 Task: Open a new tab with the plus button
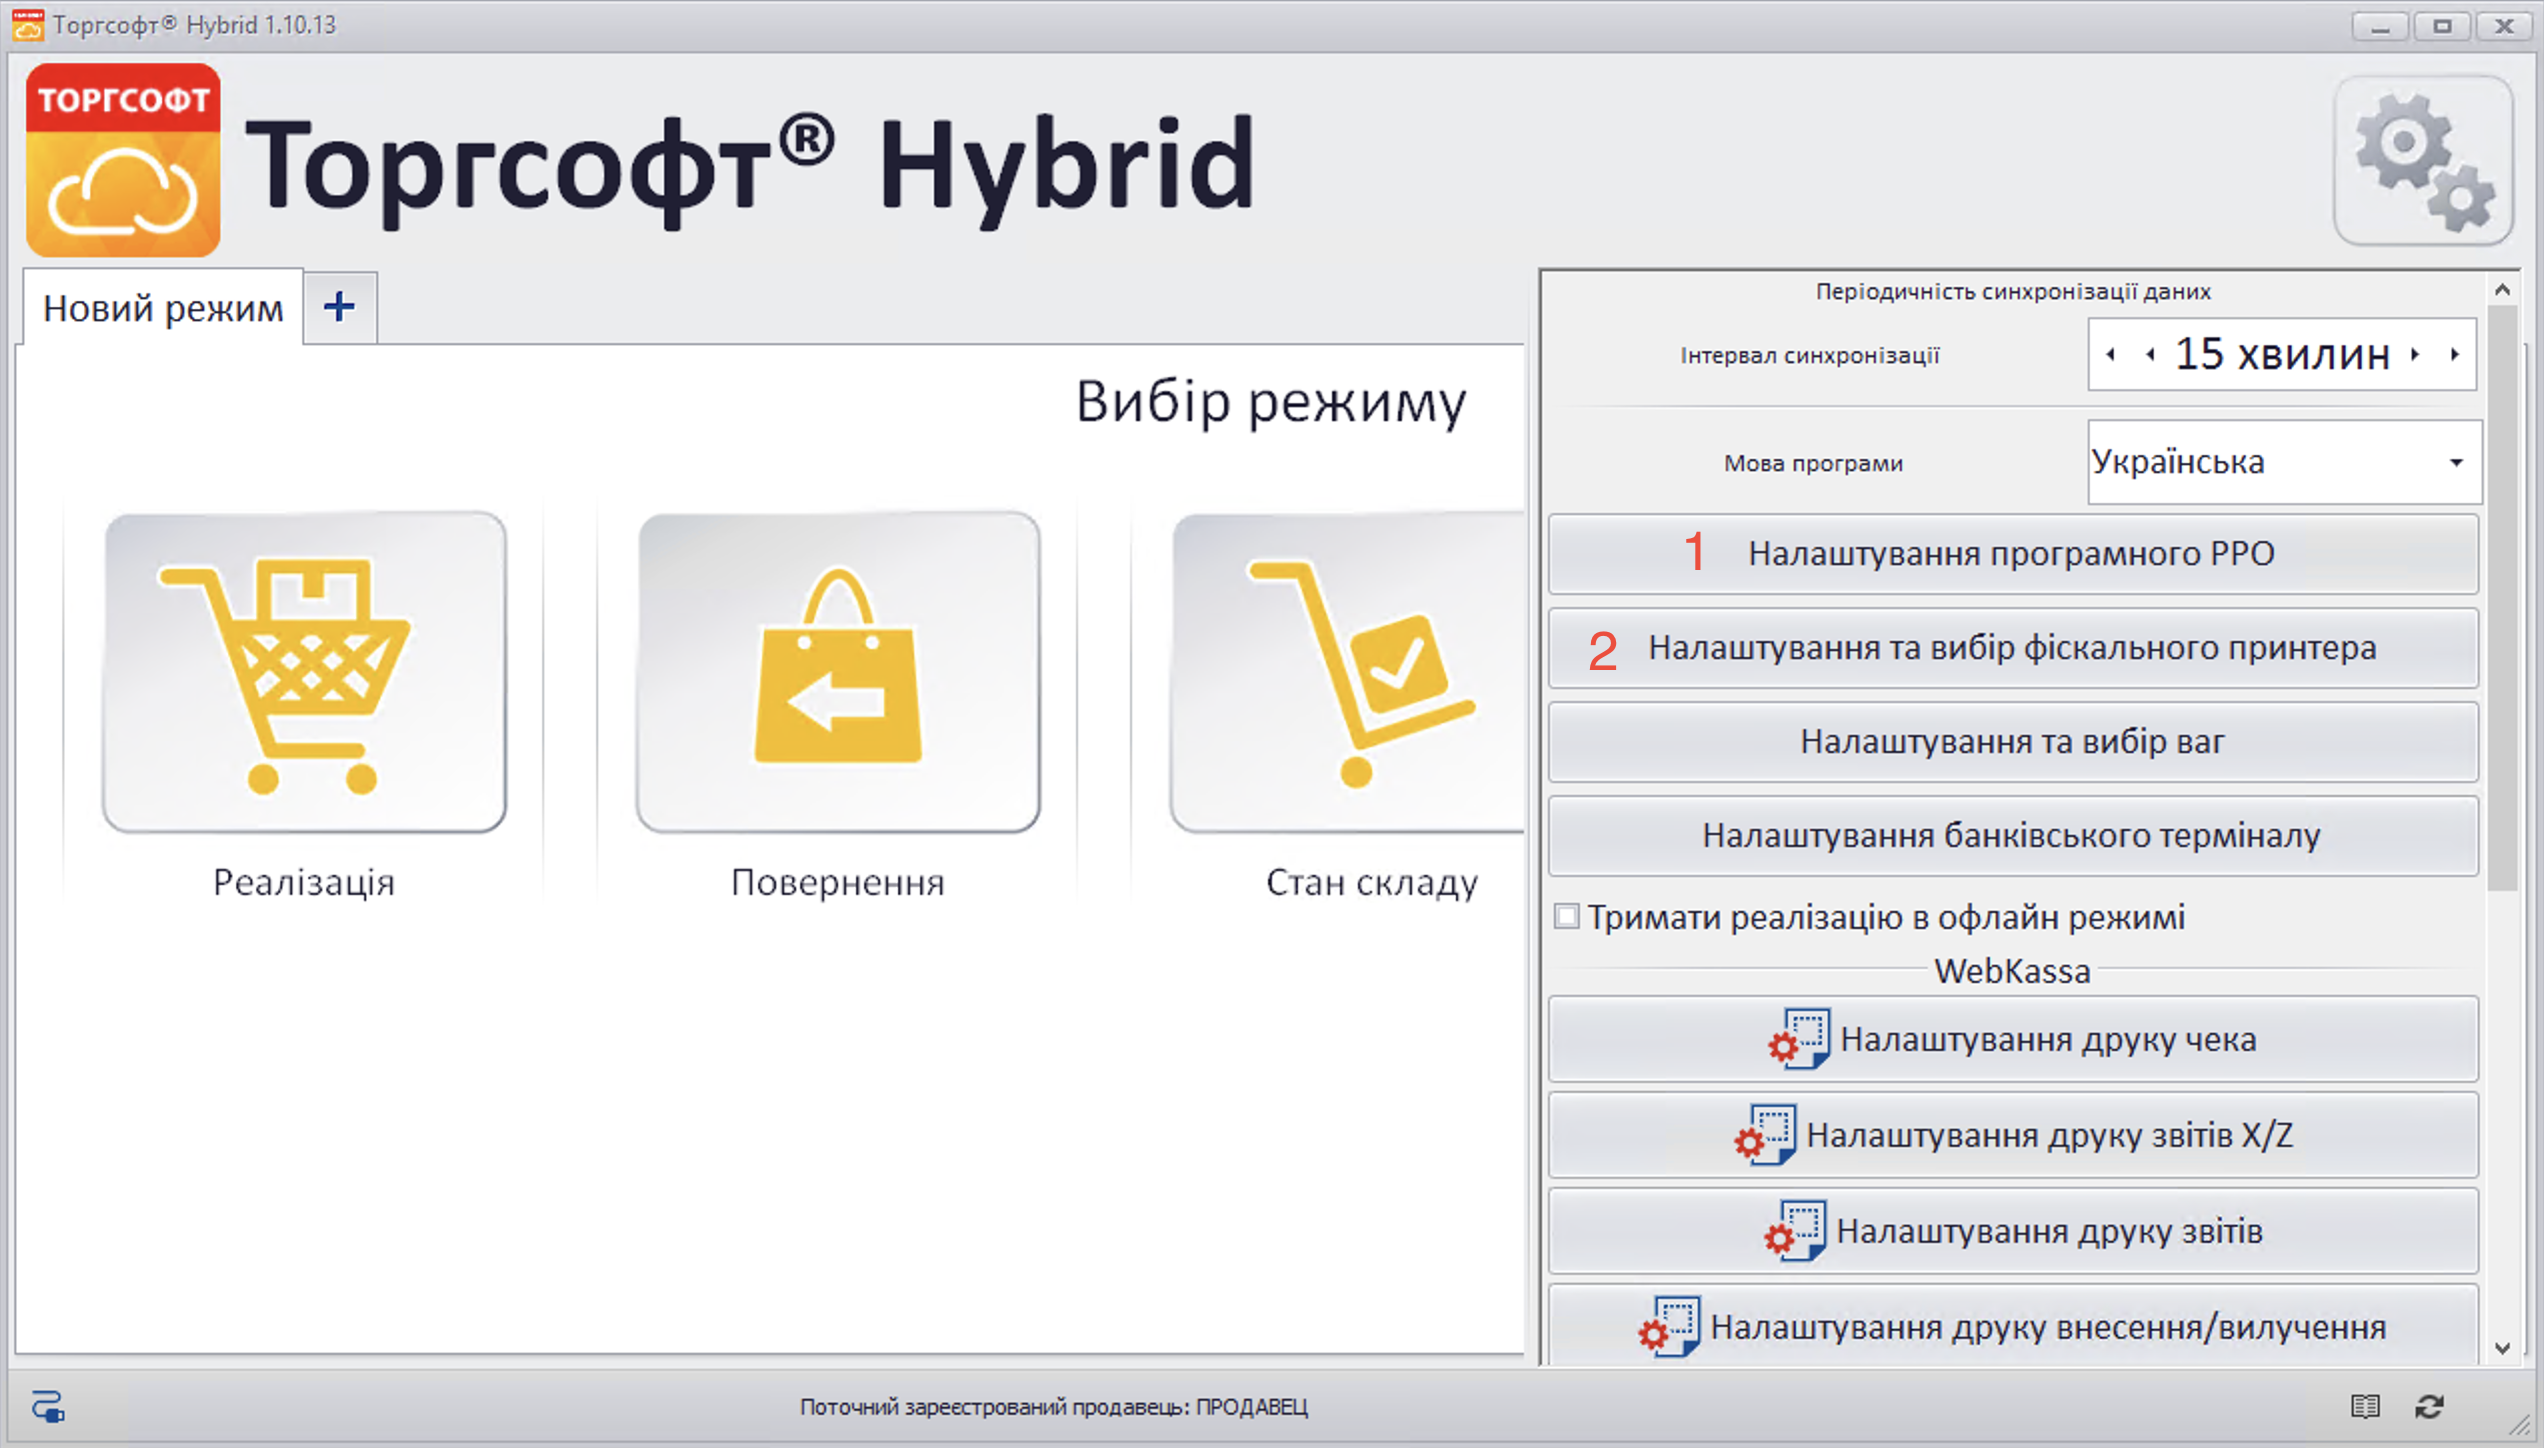(x=339, y=308)
